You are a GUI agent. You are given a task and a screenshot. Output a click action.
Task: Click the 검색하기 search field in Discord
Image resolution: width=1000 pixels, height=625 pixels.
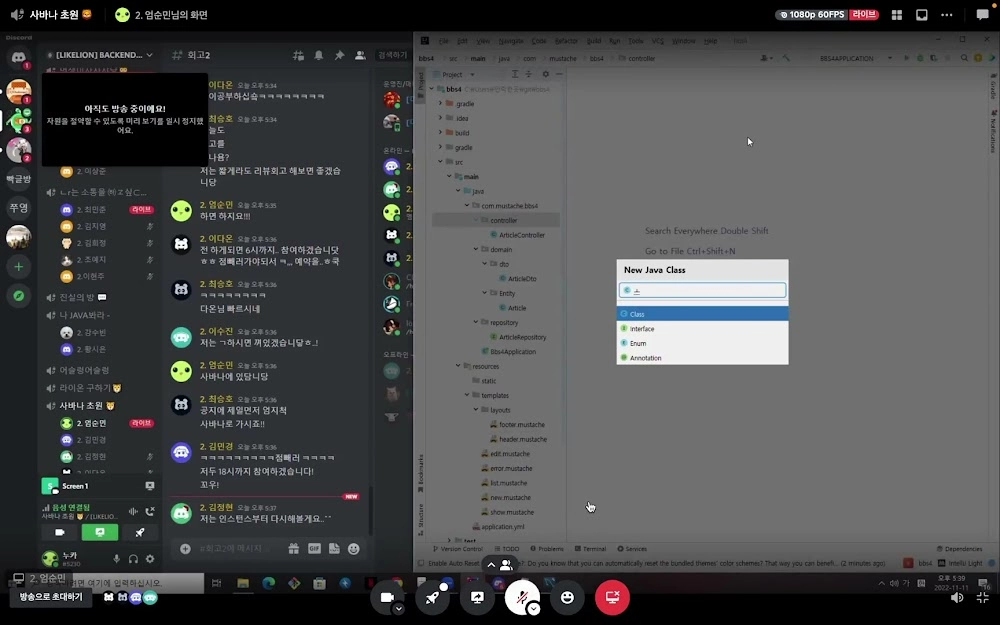(x=392, y=55)
